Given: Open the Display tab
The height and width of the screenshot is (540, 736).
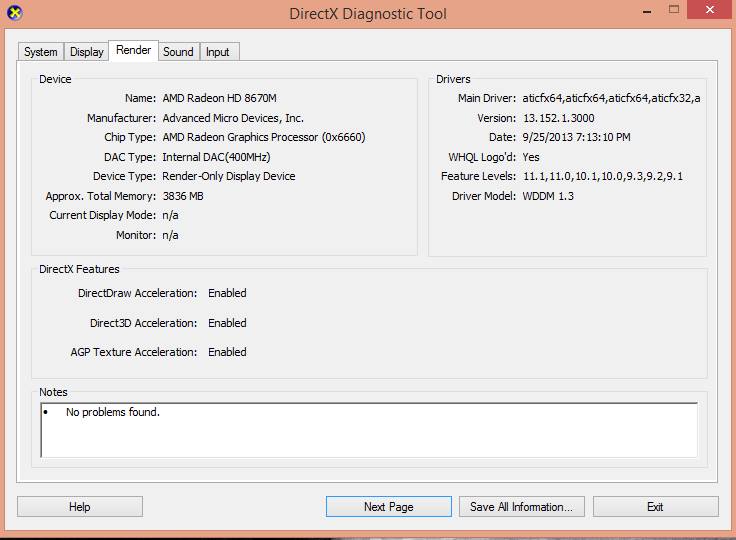Looking at the screenshot, I should tap(86, 52).
